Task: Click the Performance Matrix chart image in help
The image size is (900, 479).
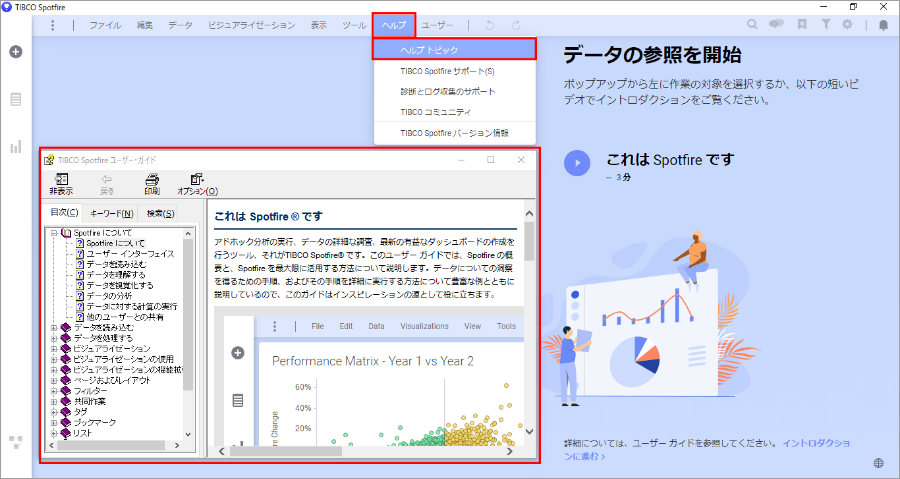Action: [x=368, y=376]
